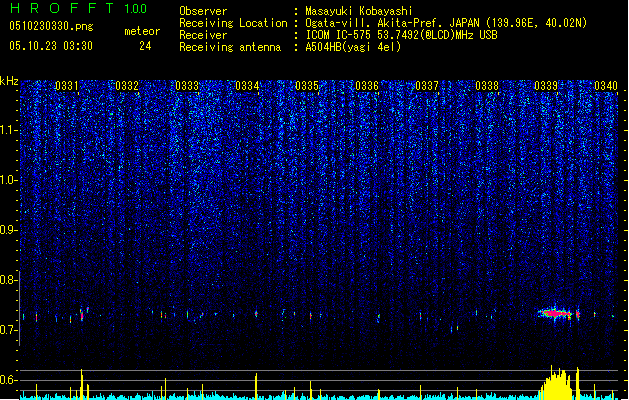
Task: Click the 0.9 frequency axis label
Action: pos(8,230)
